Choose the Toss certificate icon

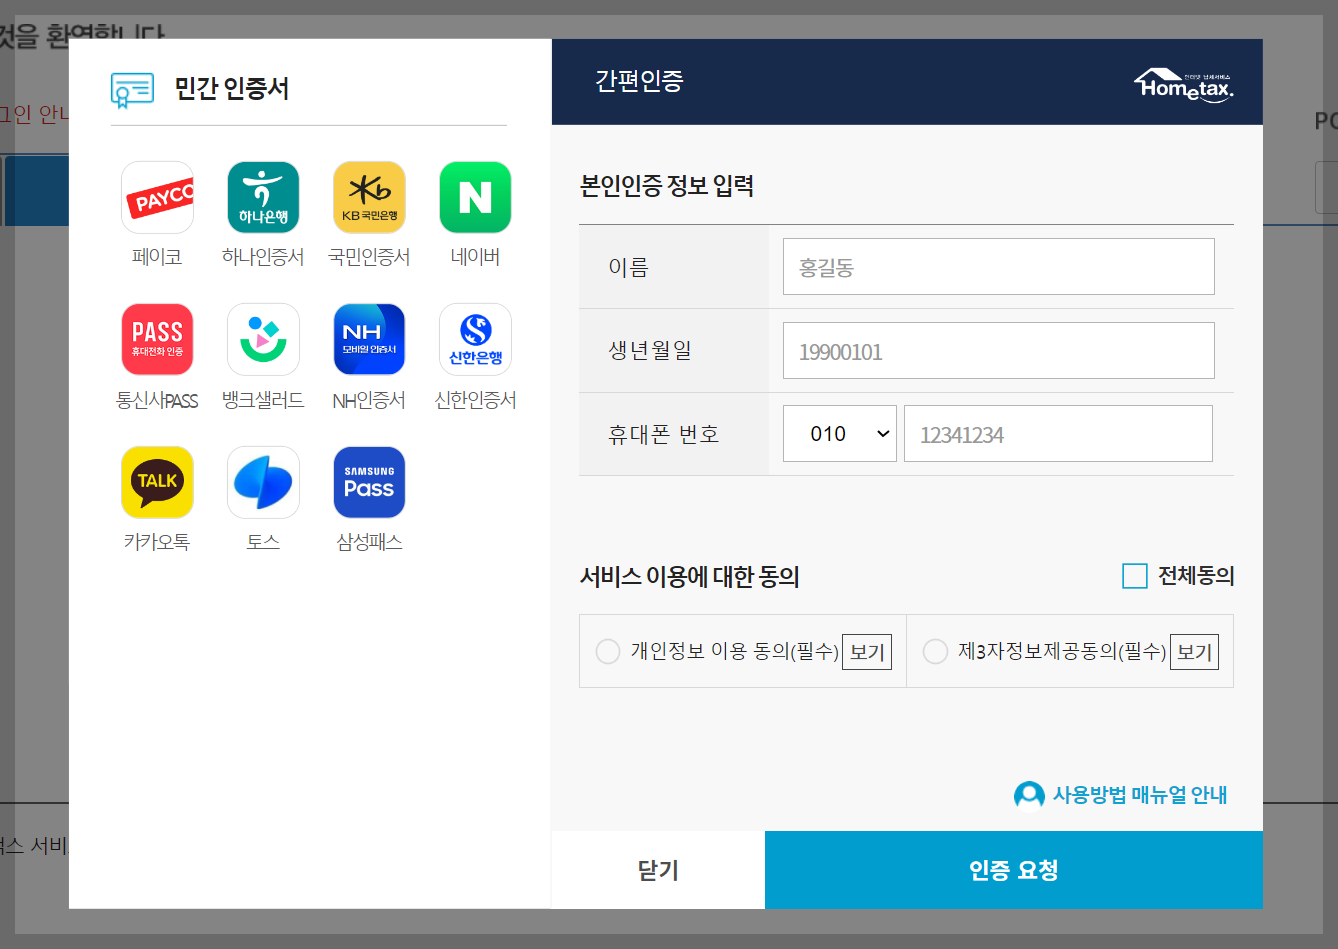[263, 482]
